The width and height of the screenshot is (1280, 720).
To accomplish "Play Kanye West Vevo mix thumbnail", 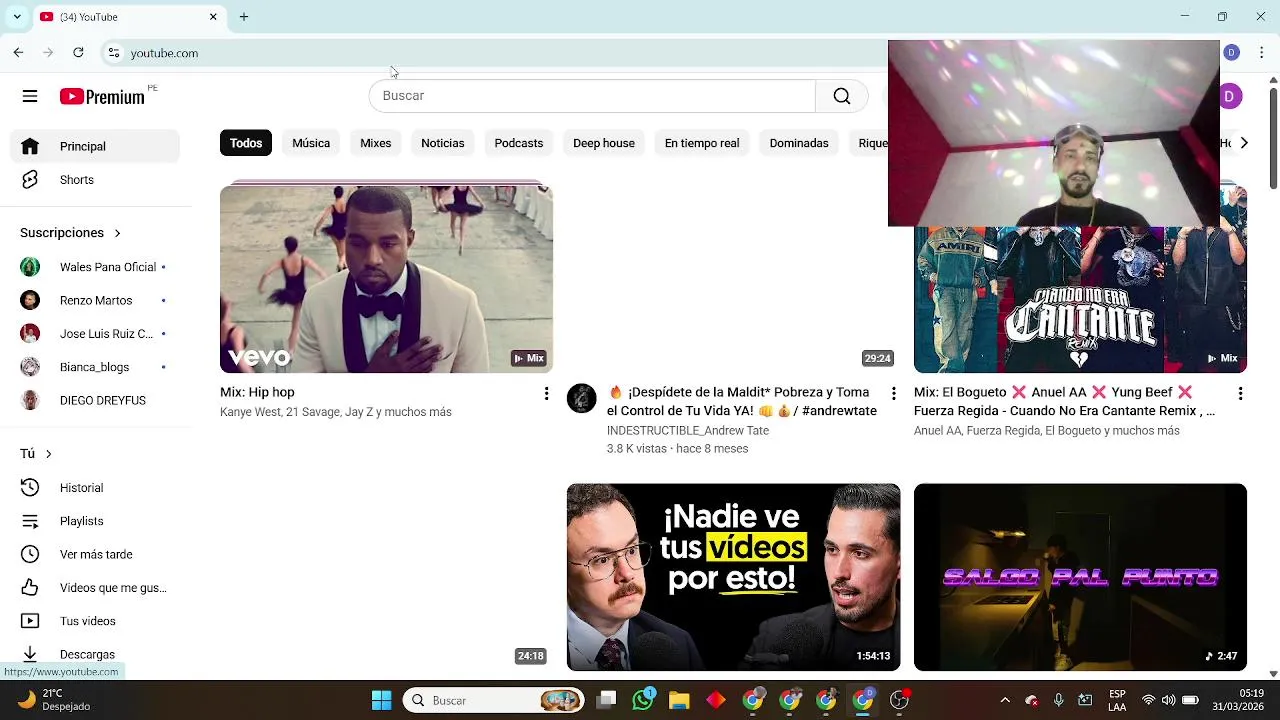I will [x=386, y=279].
